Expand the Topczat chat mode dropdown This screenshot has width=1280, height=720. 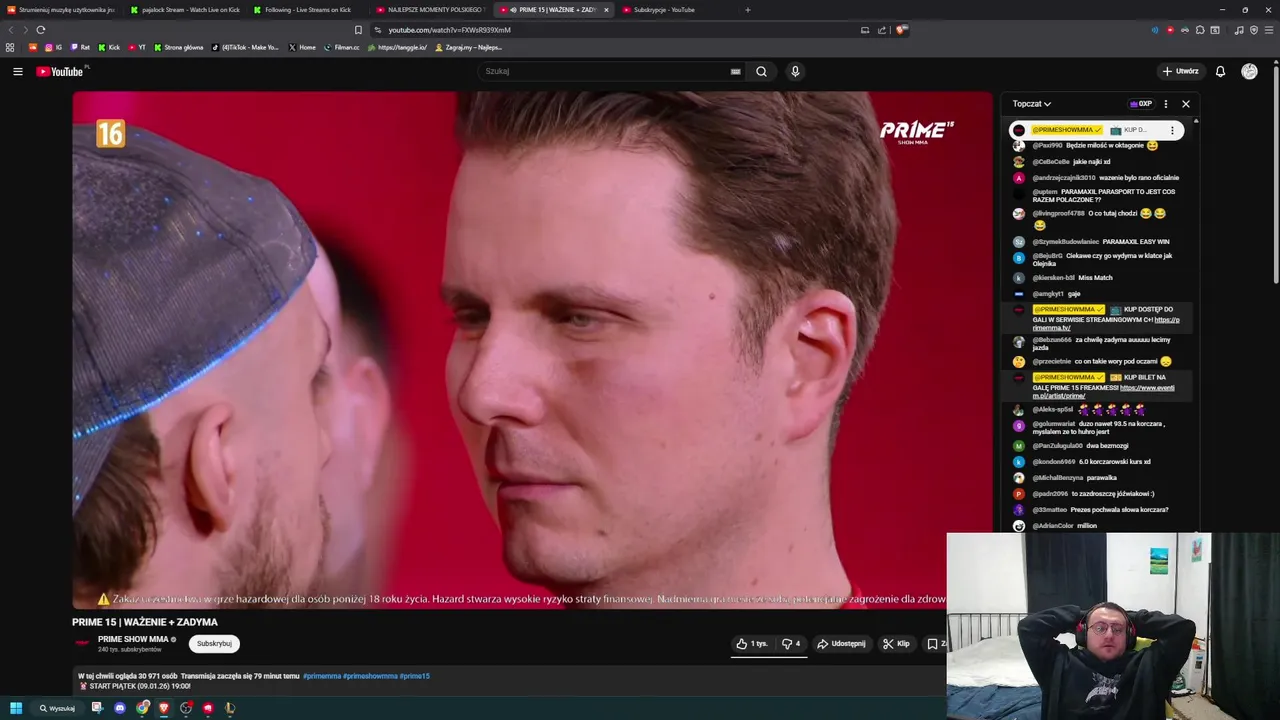(x=1031, y=104)
